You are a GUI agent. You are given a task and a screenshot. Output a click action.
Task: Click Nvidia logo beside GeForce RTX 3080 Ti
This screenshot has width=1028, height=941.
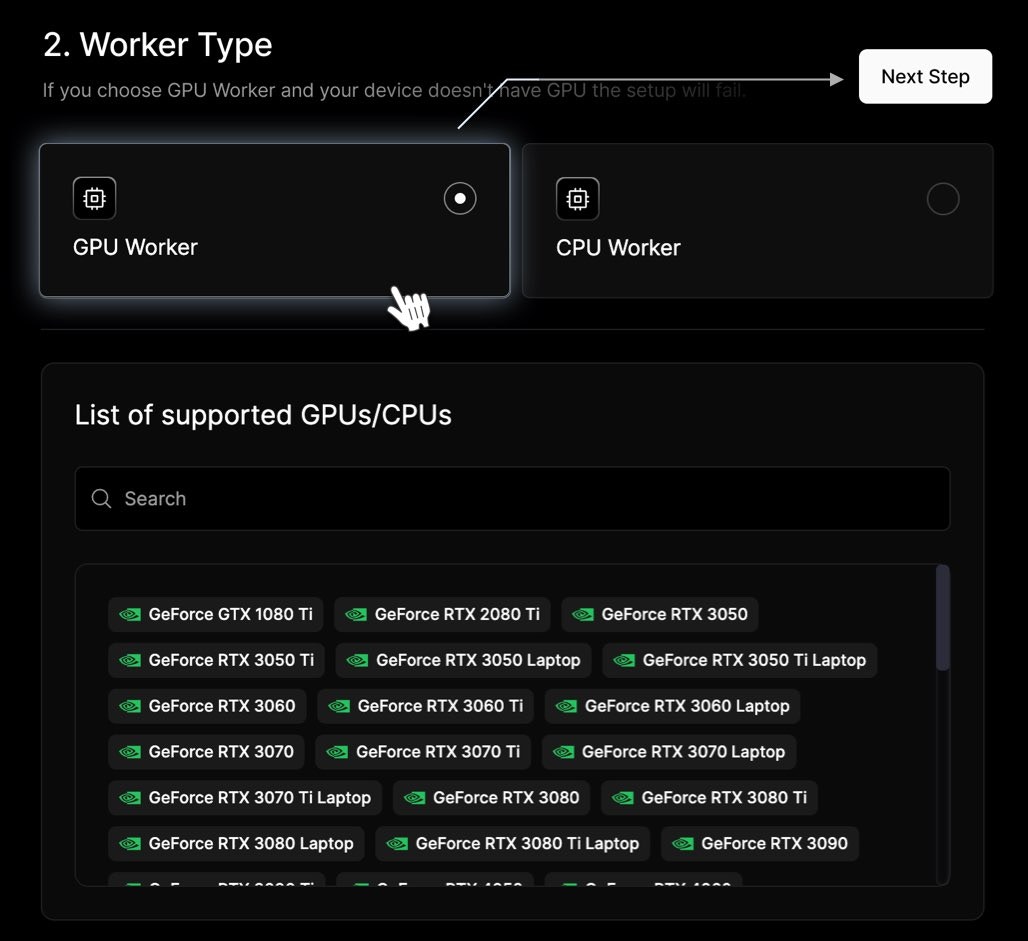[x=623, y=798]
